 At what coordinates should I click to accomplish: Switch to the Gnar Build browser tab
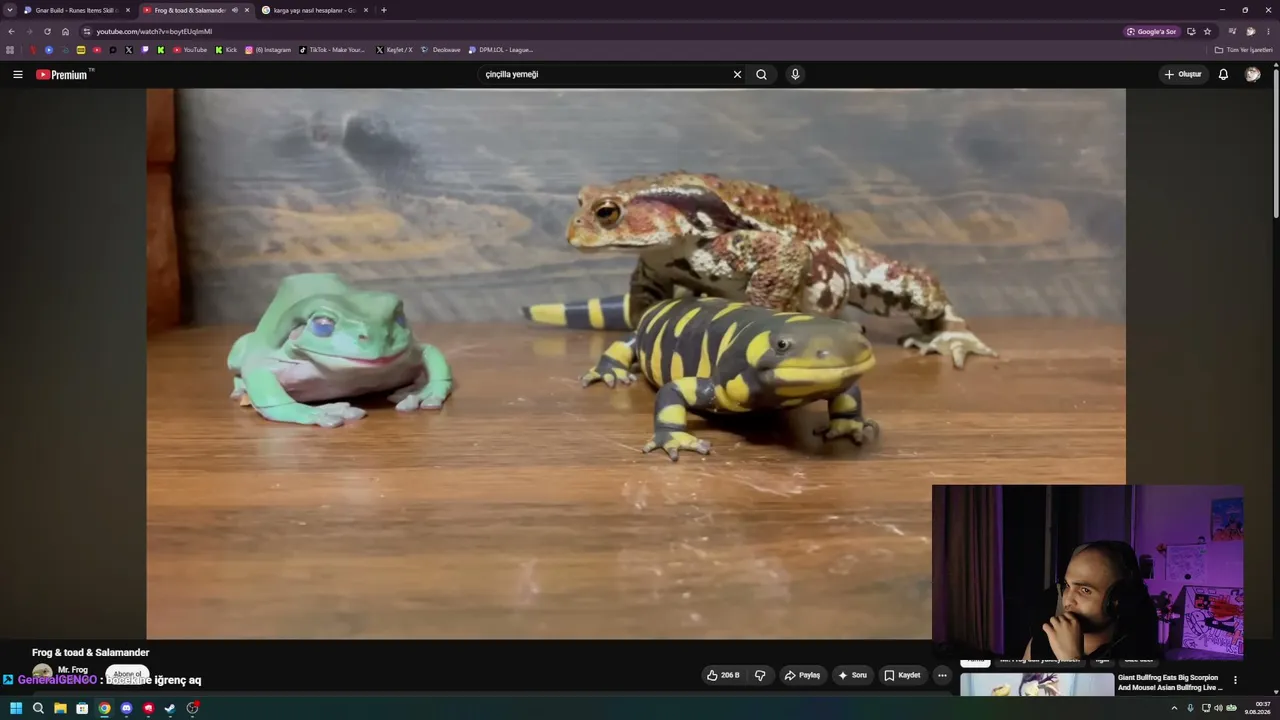point(76,10)
